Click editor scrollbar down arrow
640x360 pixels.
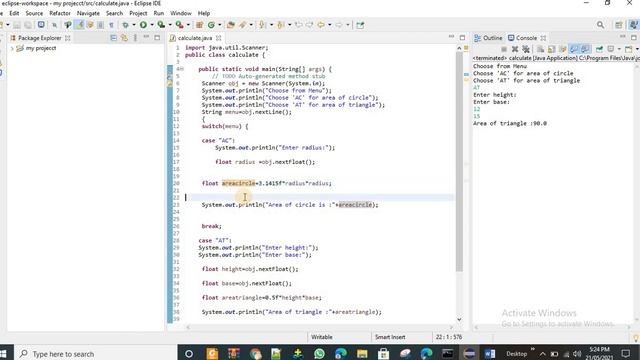459,320
